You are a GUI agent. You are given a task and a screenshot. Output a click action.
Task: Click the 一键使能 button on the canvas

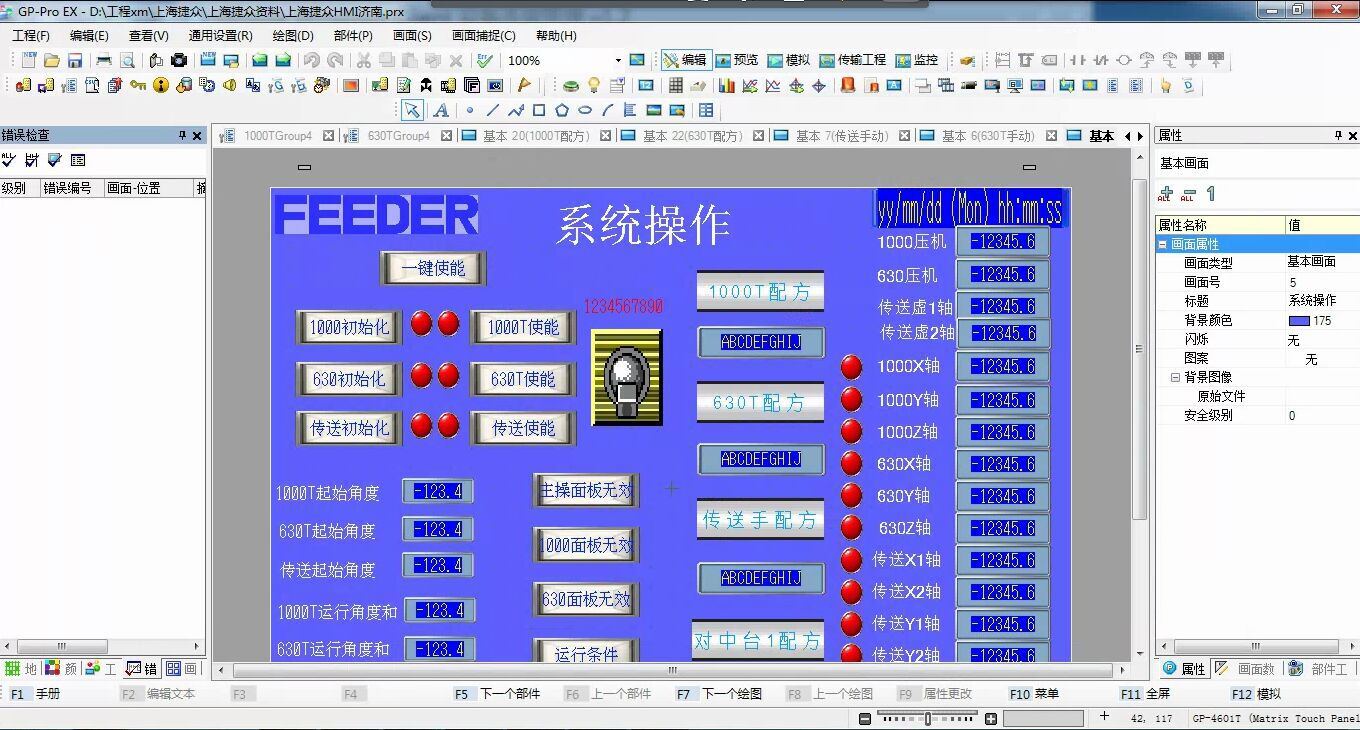coord(433,268)
